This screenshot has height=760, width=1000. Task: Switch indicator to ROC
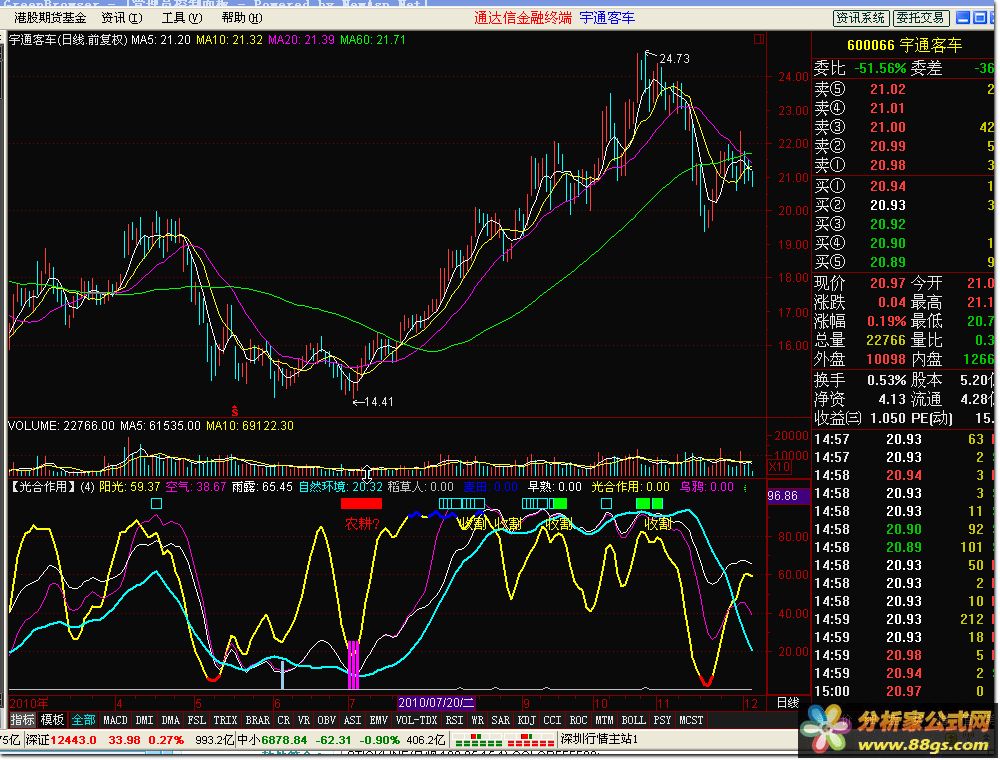click(x=578, y=720)
